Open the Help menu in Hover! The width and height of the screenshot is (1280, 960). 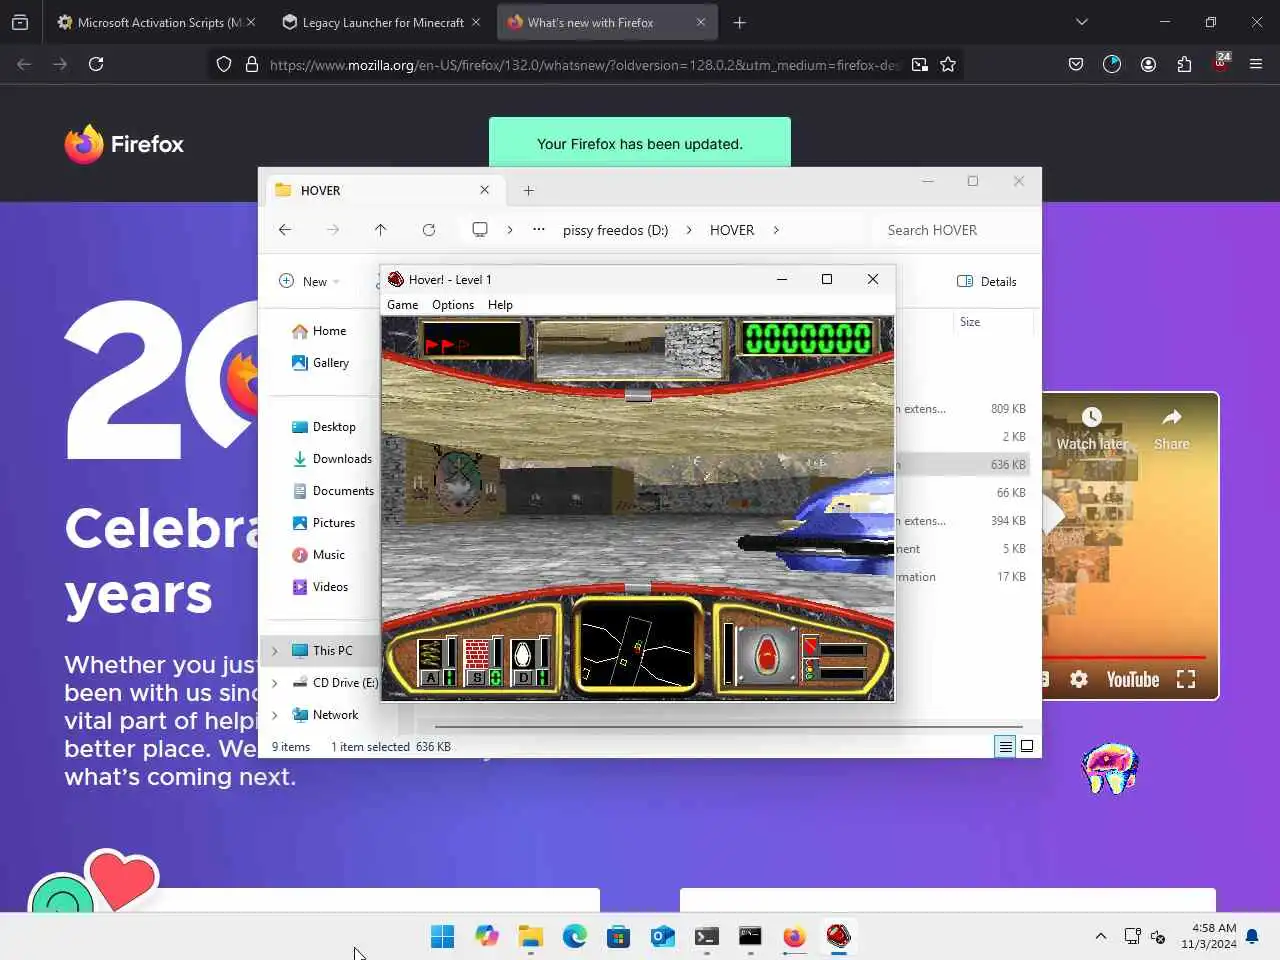500,305
